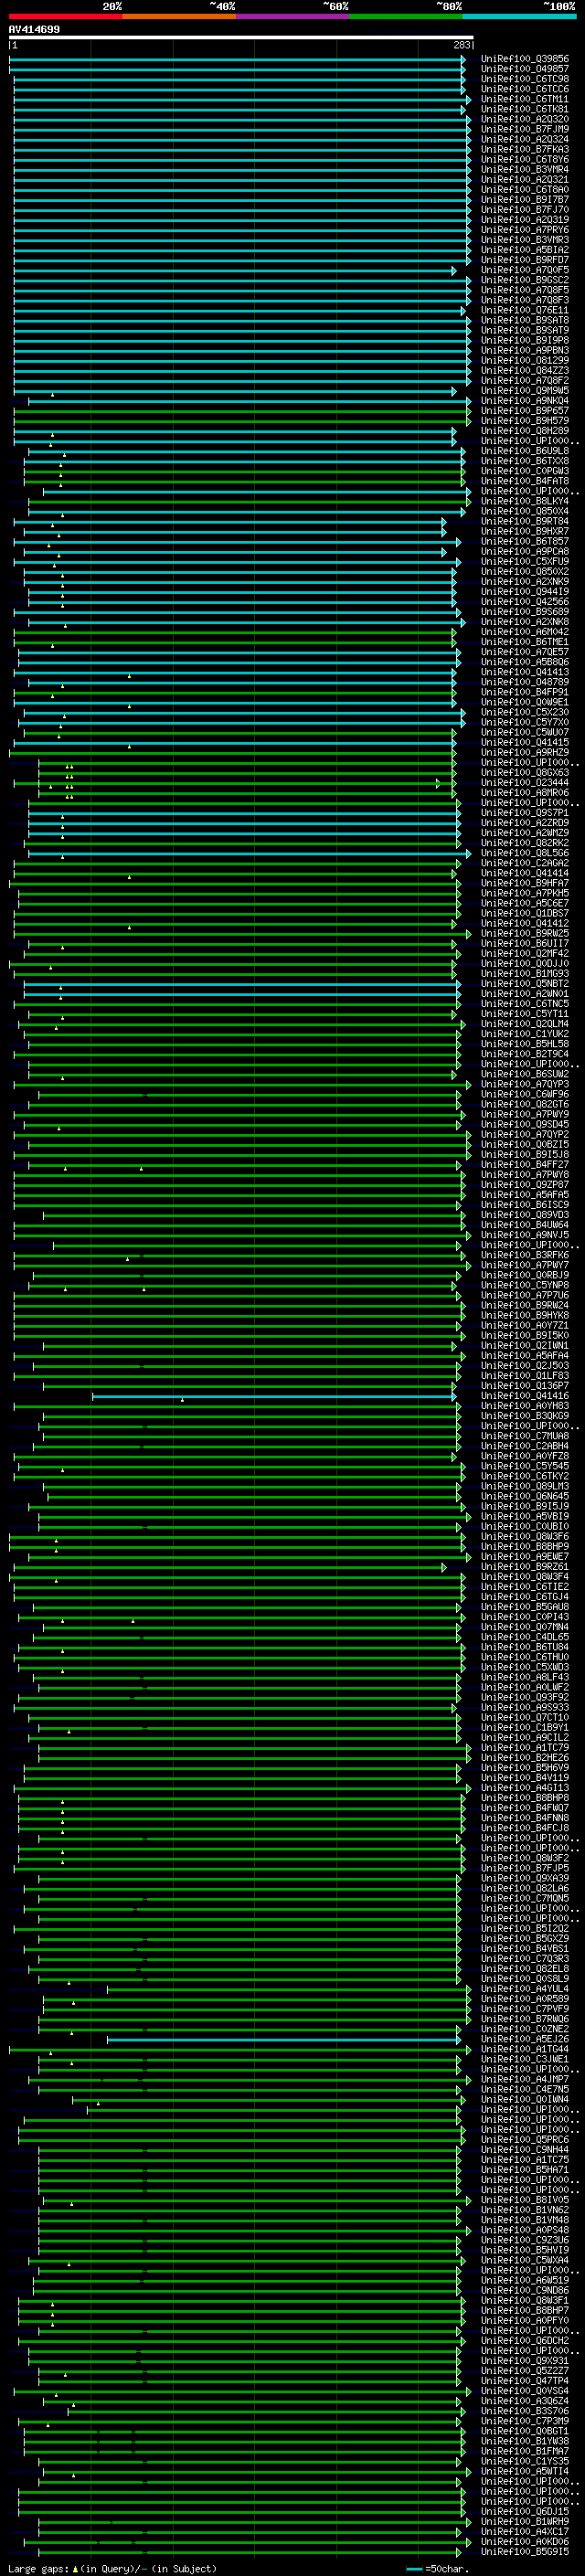The height and width of the screenshot is (2576, 585).
Task: Select the UniRef100_B7FKA3 label
Action: (525, 149)
